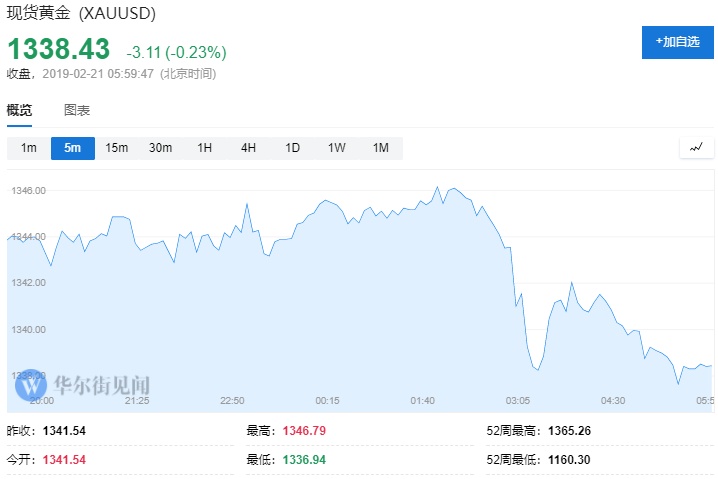Click the 1346.00 y-axis label
This screenshot has width=718, height=479.
tap(29, 190)
